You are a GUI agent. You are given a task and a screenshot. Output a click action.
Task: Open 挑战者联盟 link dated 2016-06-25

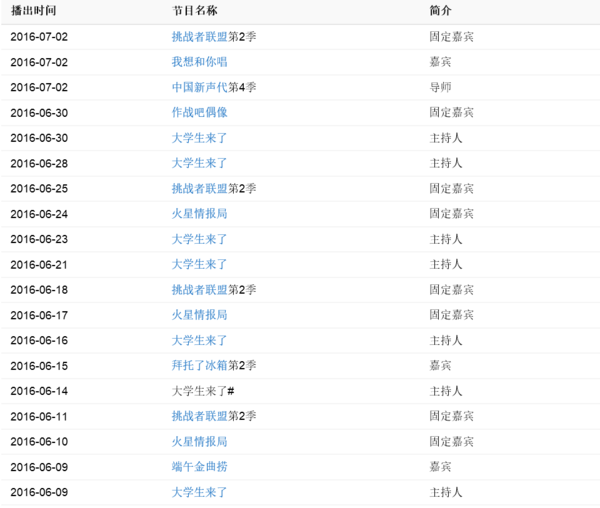click(x=199, y=189)
